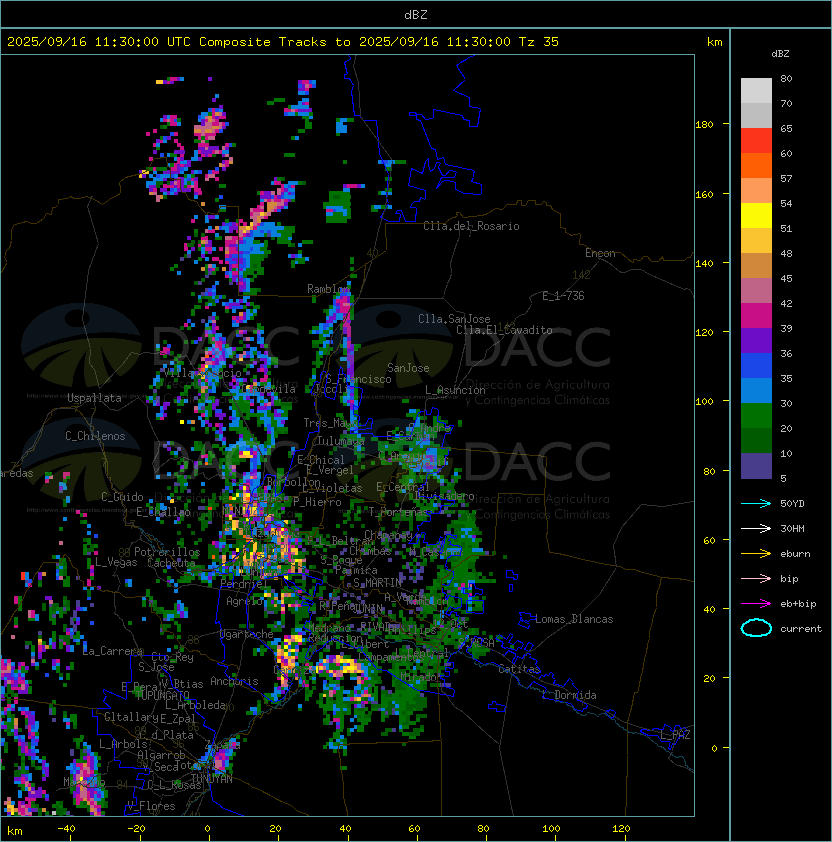Click the 'La_Carrera' map label
This screenshot has width=832, height=842.
pos(113,651)
